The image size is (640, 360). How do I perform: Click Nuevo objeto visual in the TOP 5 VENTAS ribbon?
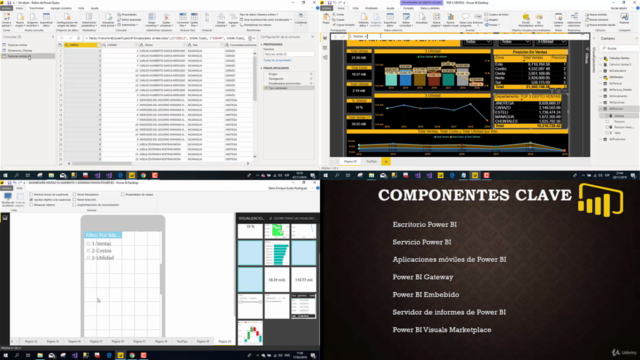coord(451,20)
